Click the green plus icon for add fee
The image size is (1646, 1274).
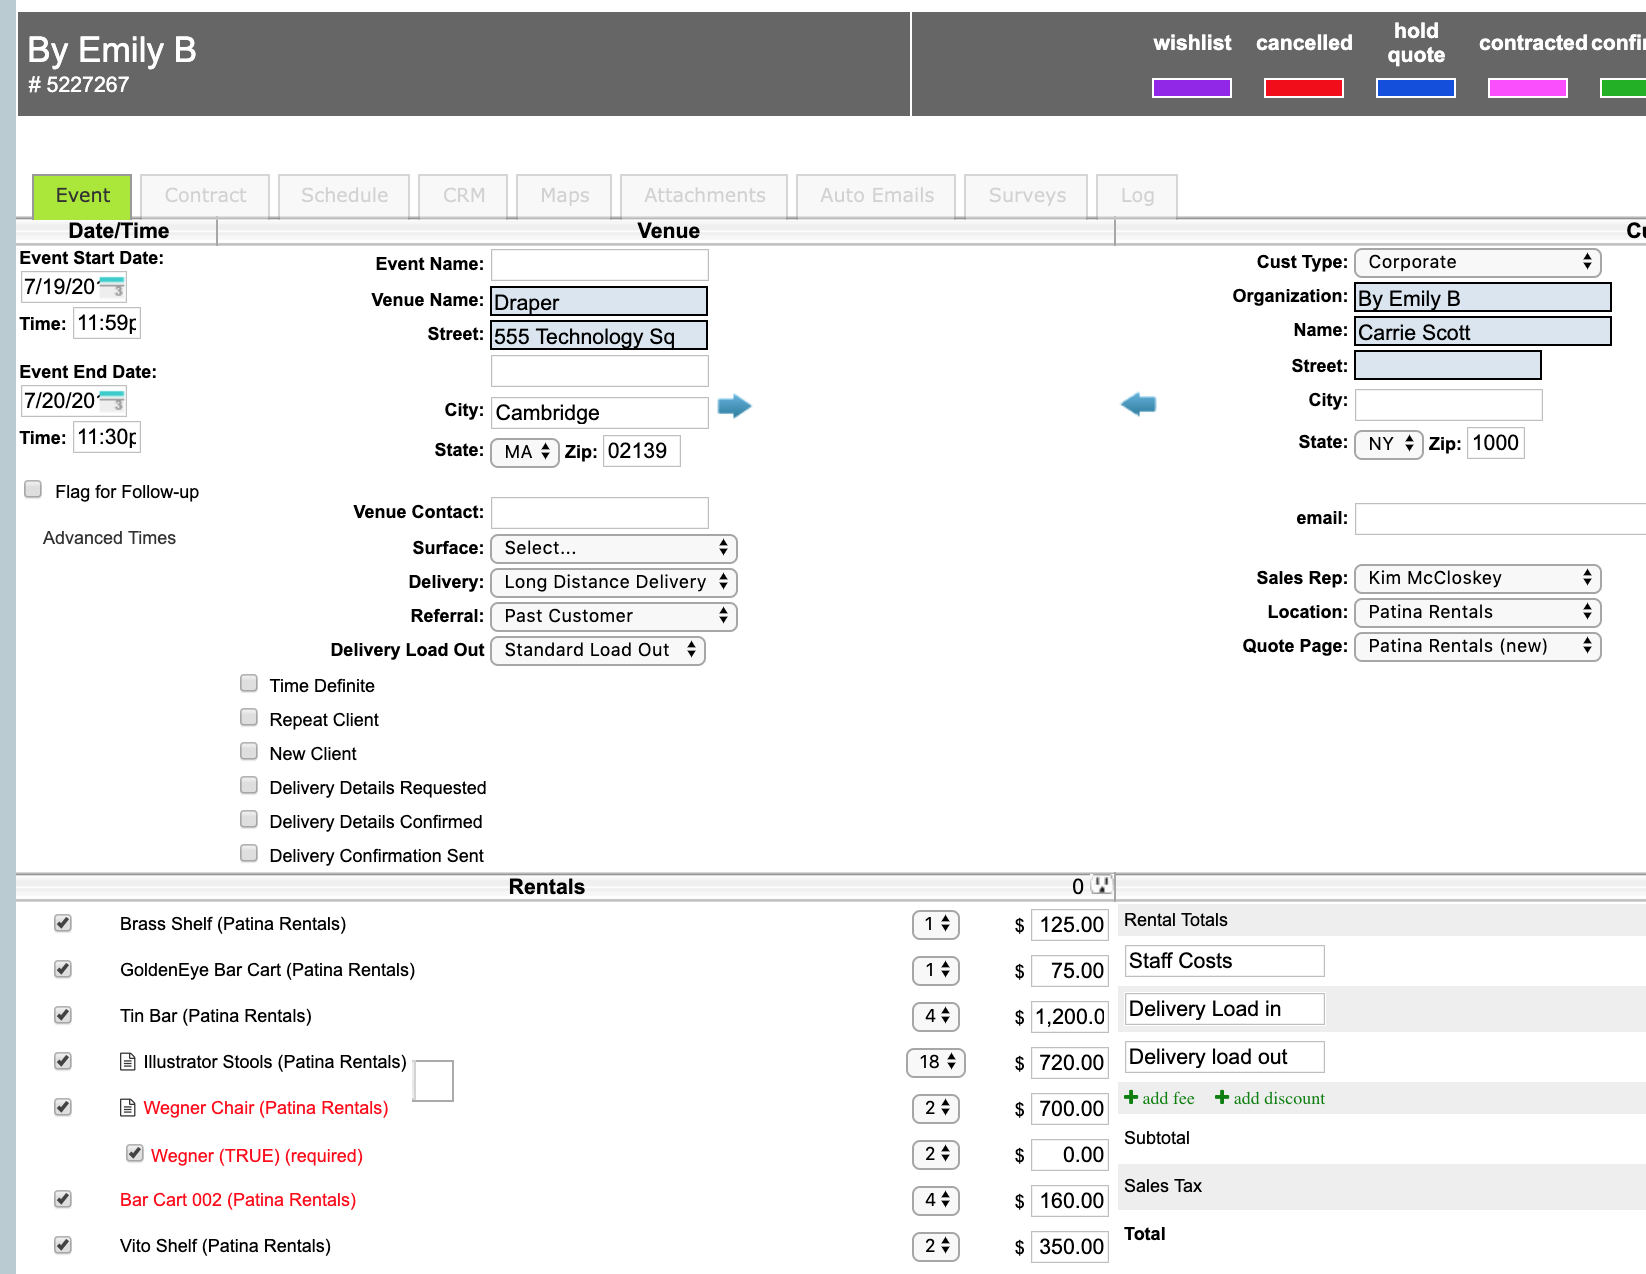pyautogui.click(x=1131, y=1098)
